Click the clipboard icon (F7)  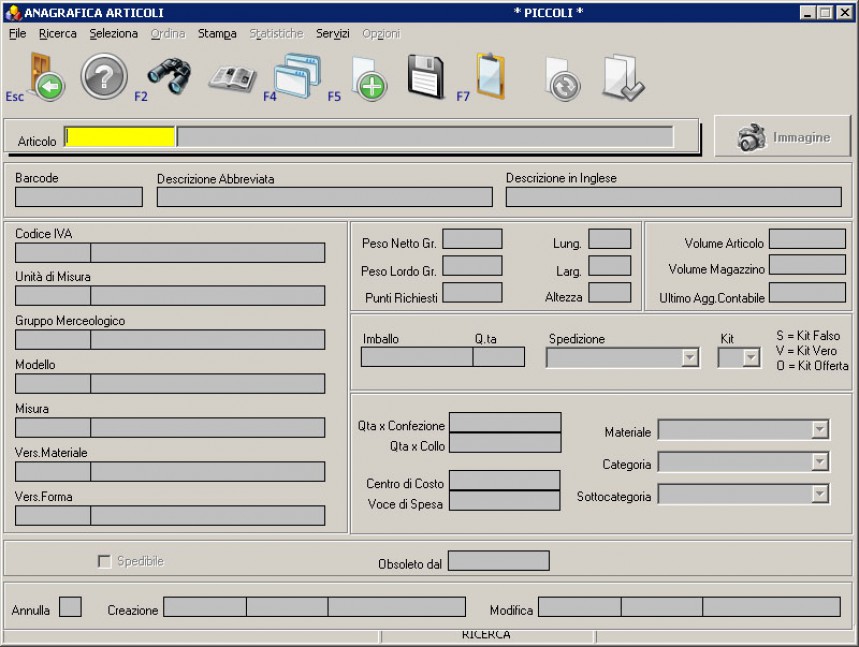pyautogui.click(x=491, y=77)
